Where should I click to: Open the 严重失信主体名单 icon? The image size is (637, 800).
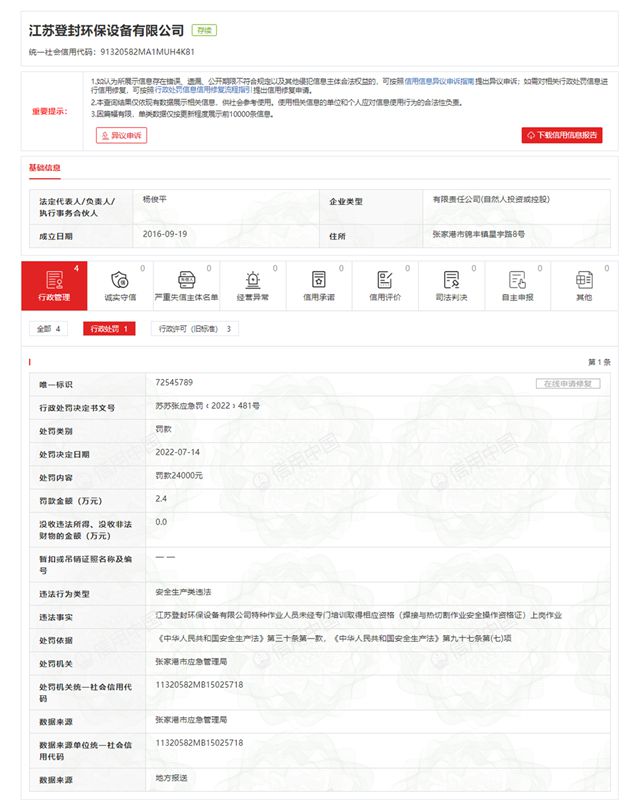tap(186, 279)
